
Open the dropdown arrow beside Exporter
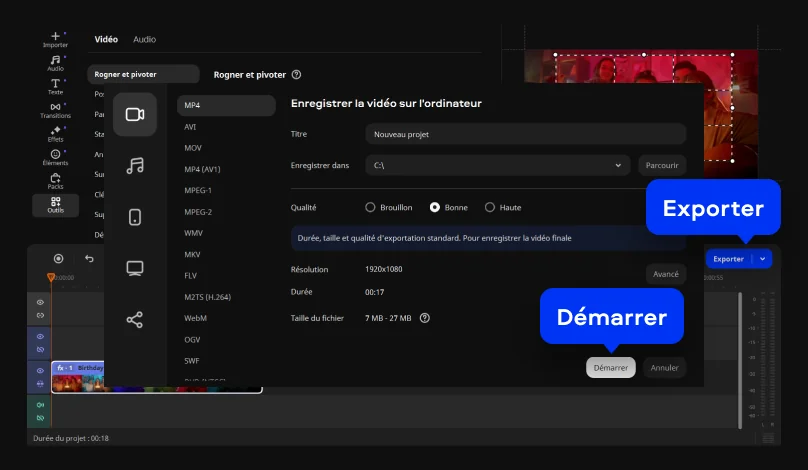(x=763, y=259)
